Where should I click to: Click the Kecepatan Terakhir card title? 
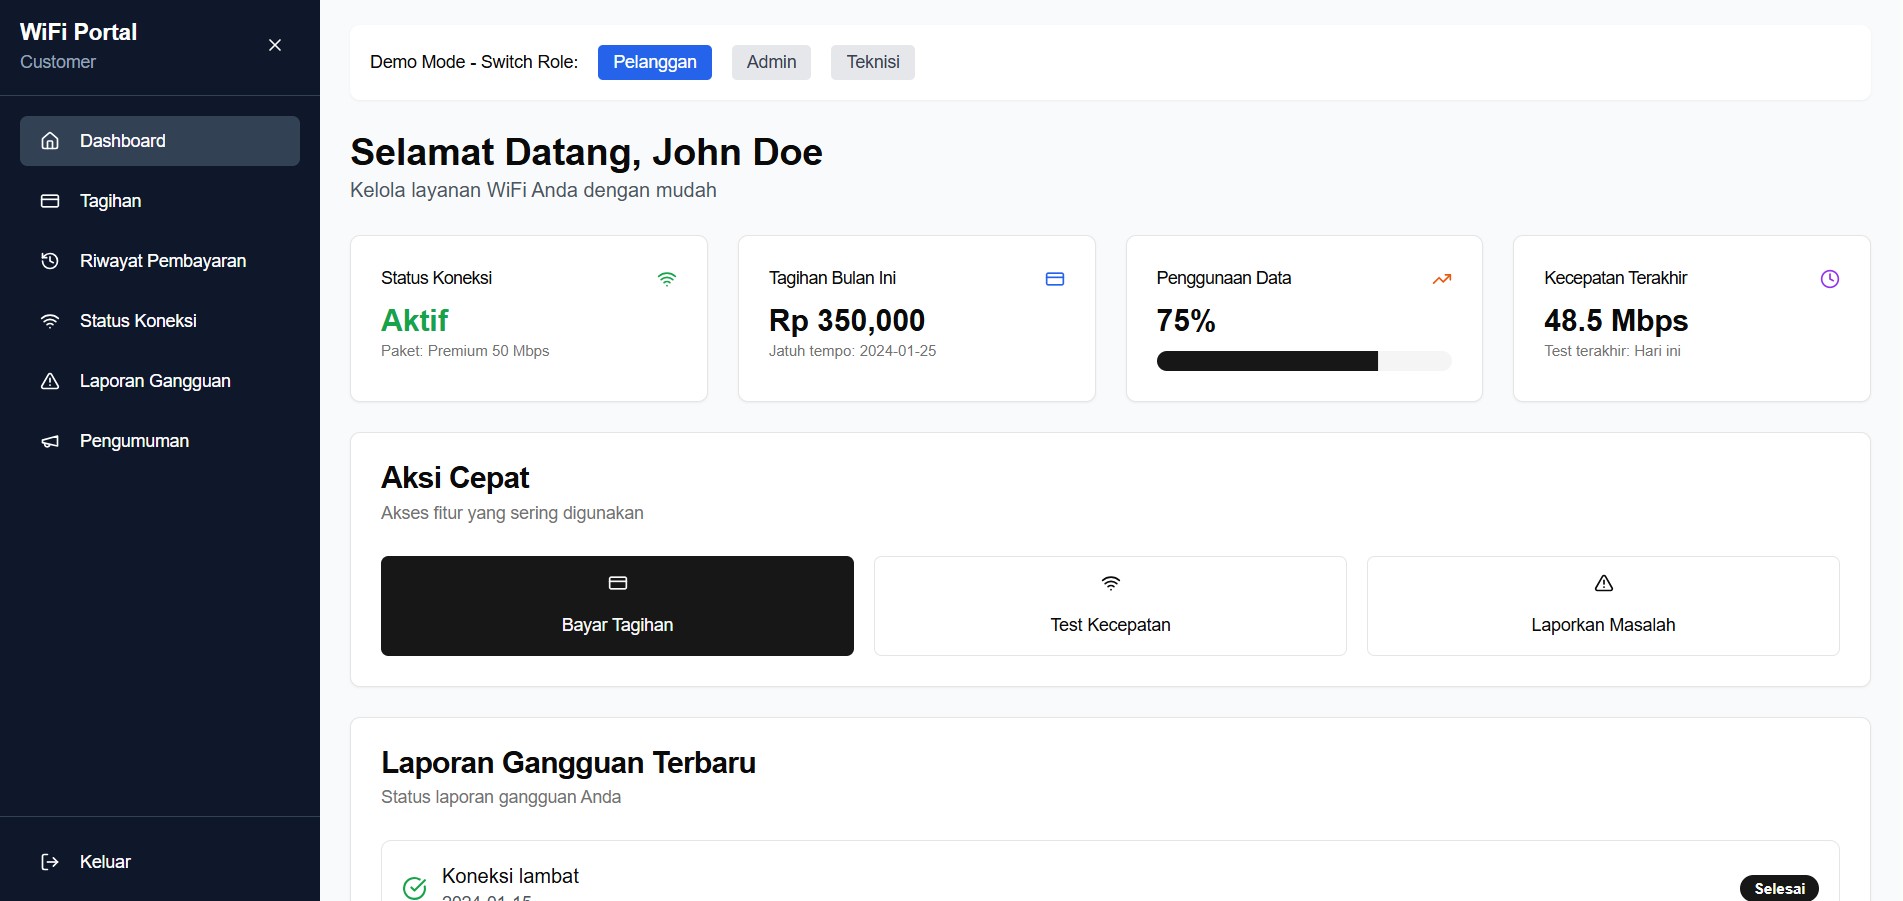tap(1616, 278)
